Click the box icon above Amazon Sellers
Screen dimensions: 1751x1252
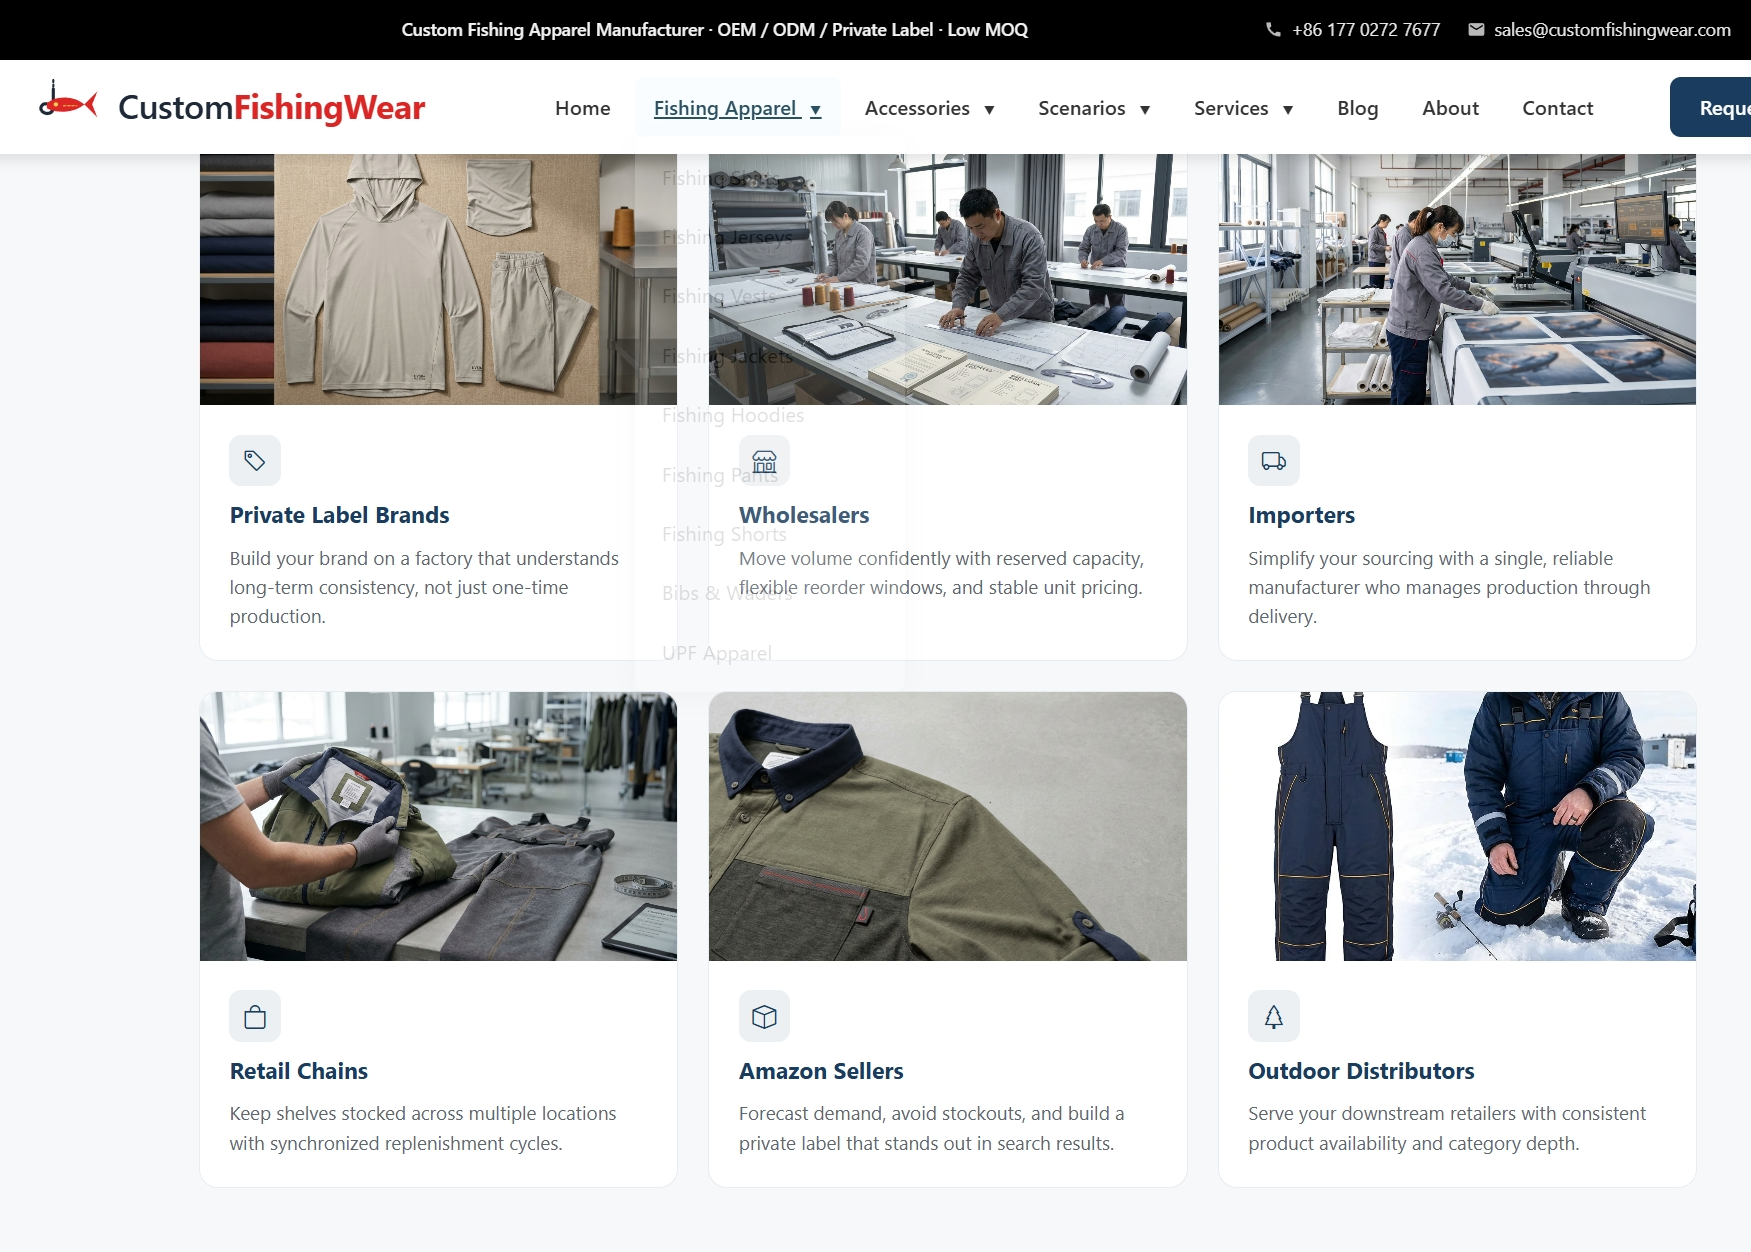[765, 1016]
